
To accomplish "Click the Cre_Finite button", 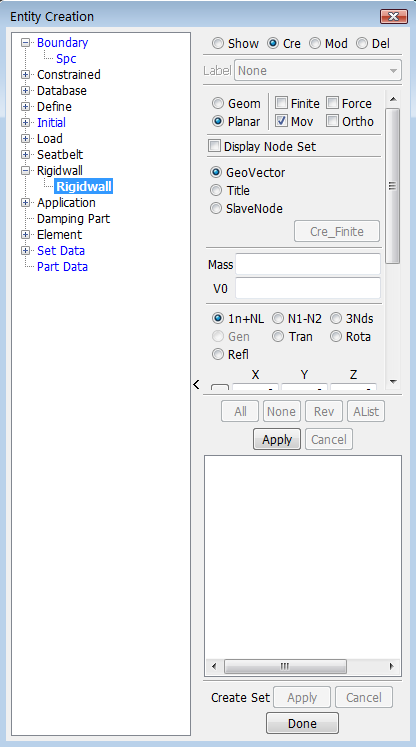I will click(337, 232).
